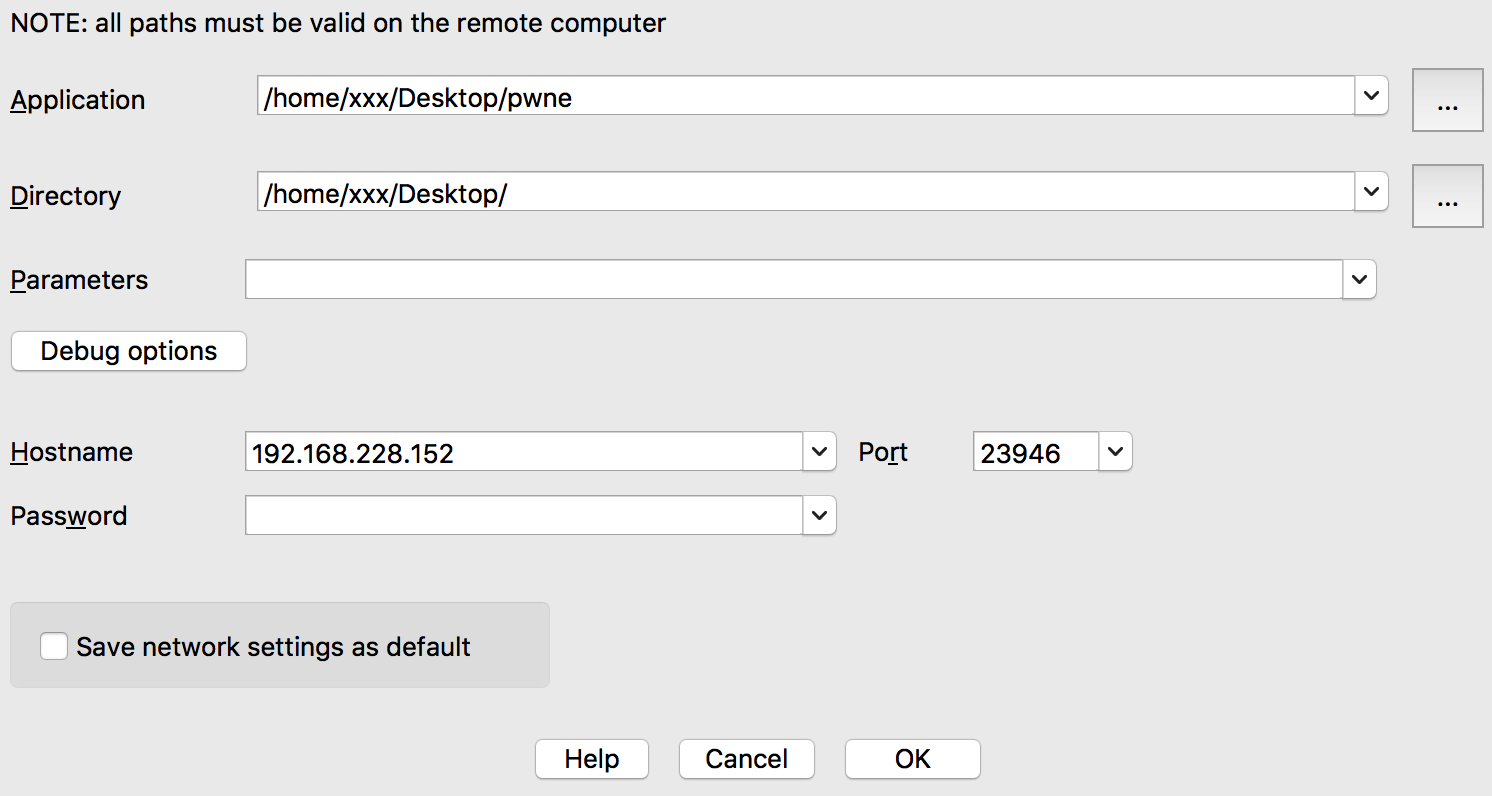1492x796 pixels.
Task: Click the empty Parameters field
Action: 794,279
